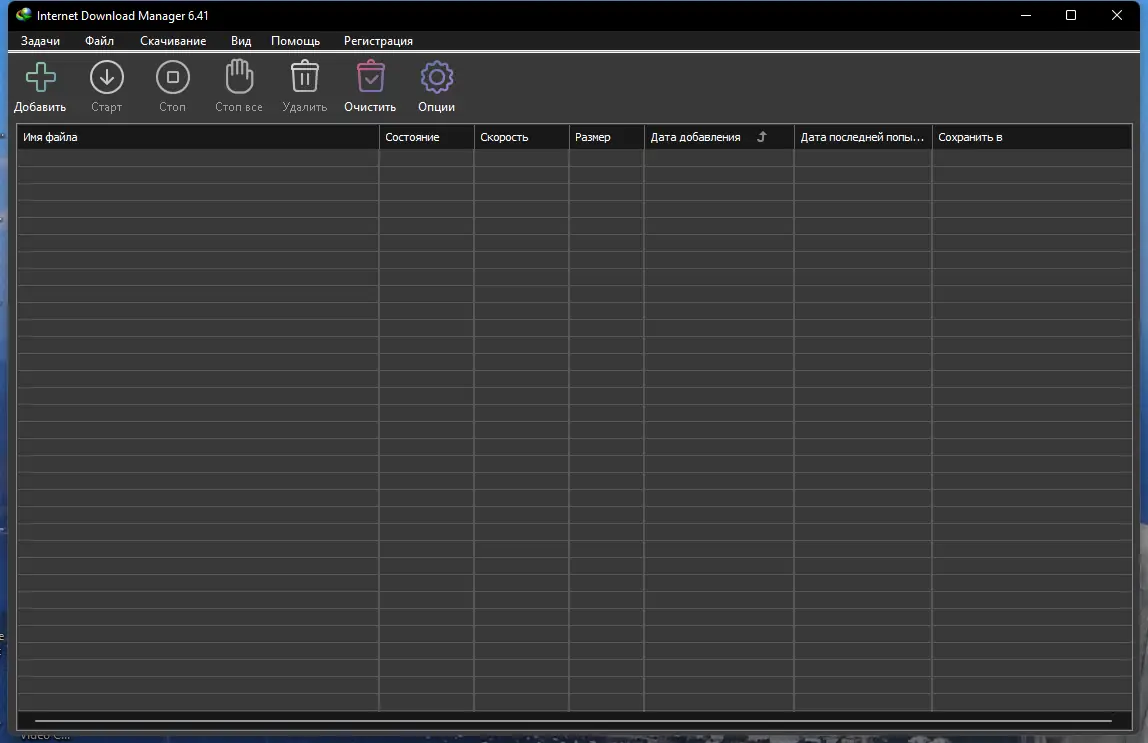1148x743 pixels.
Task: Open the Файл menu
Action: 100,41
